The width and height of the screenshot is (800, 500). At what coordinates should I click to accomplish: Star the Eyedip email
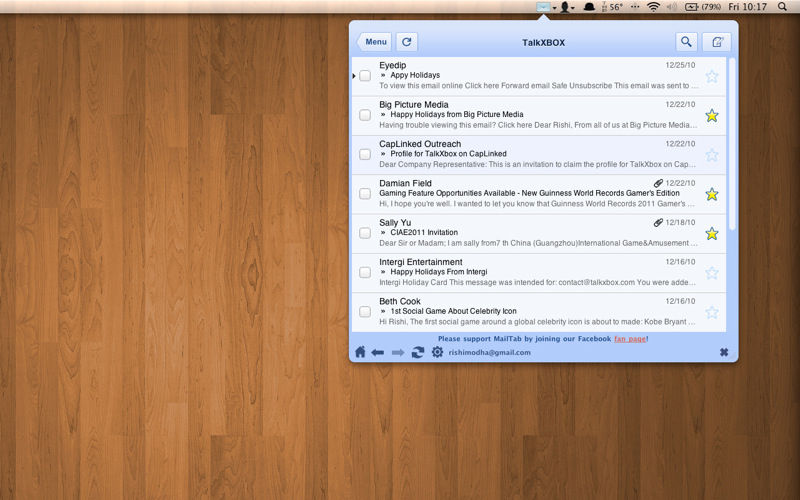(x=712, y=77)
